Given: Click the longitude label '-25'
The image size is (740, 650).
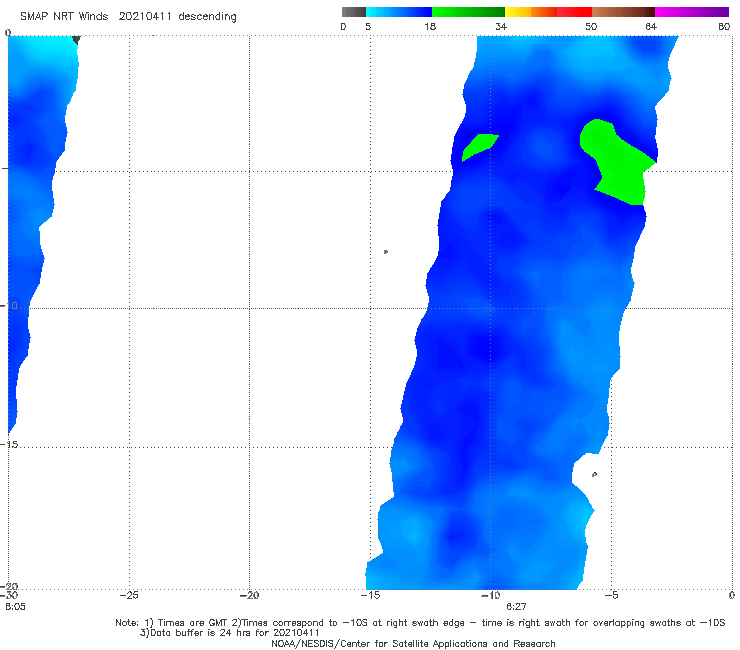Looking at the screenshot, I should 129,595.
